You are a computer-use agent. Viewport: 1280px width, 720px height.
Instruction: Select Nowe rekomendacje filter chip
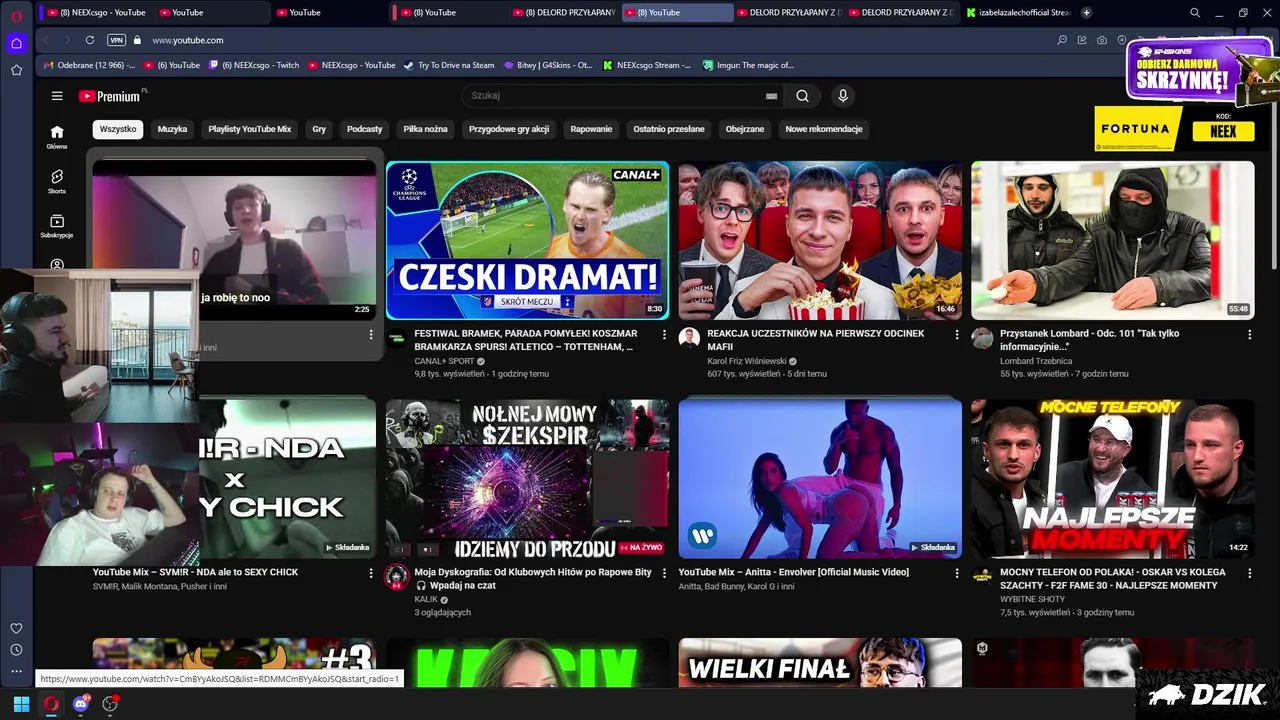point(824,129)
